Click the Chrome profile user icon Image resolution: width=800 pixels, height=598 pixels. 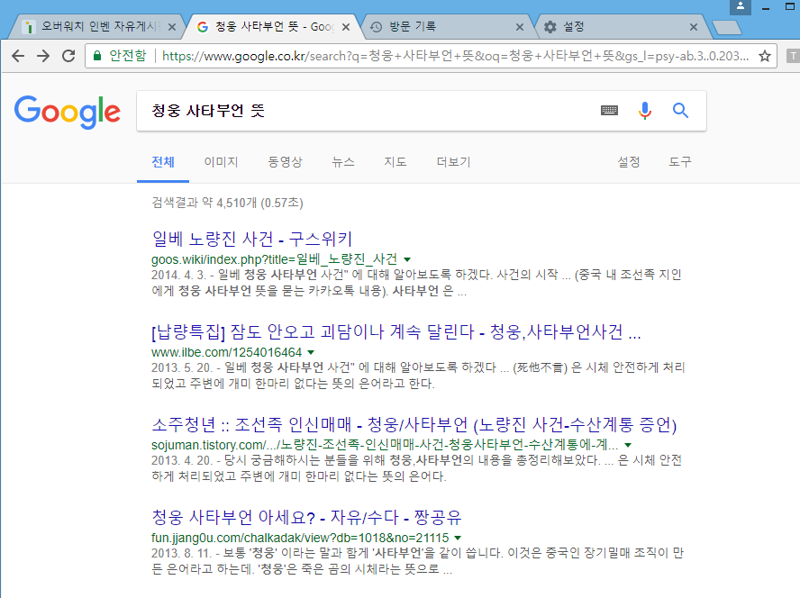click(x=740, y=7)
